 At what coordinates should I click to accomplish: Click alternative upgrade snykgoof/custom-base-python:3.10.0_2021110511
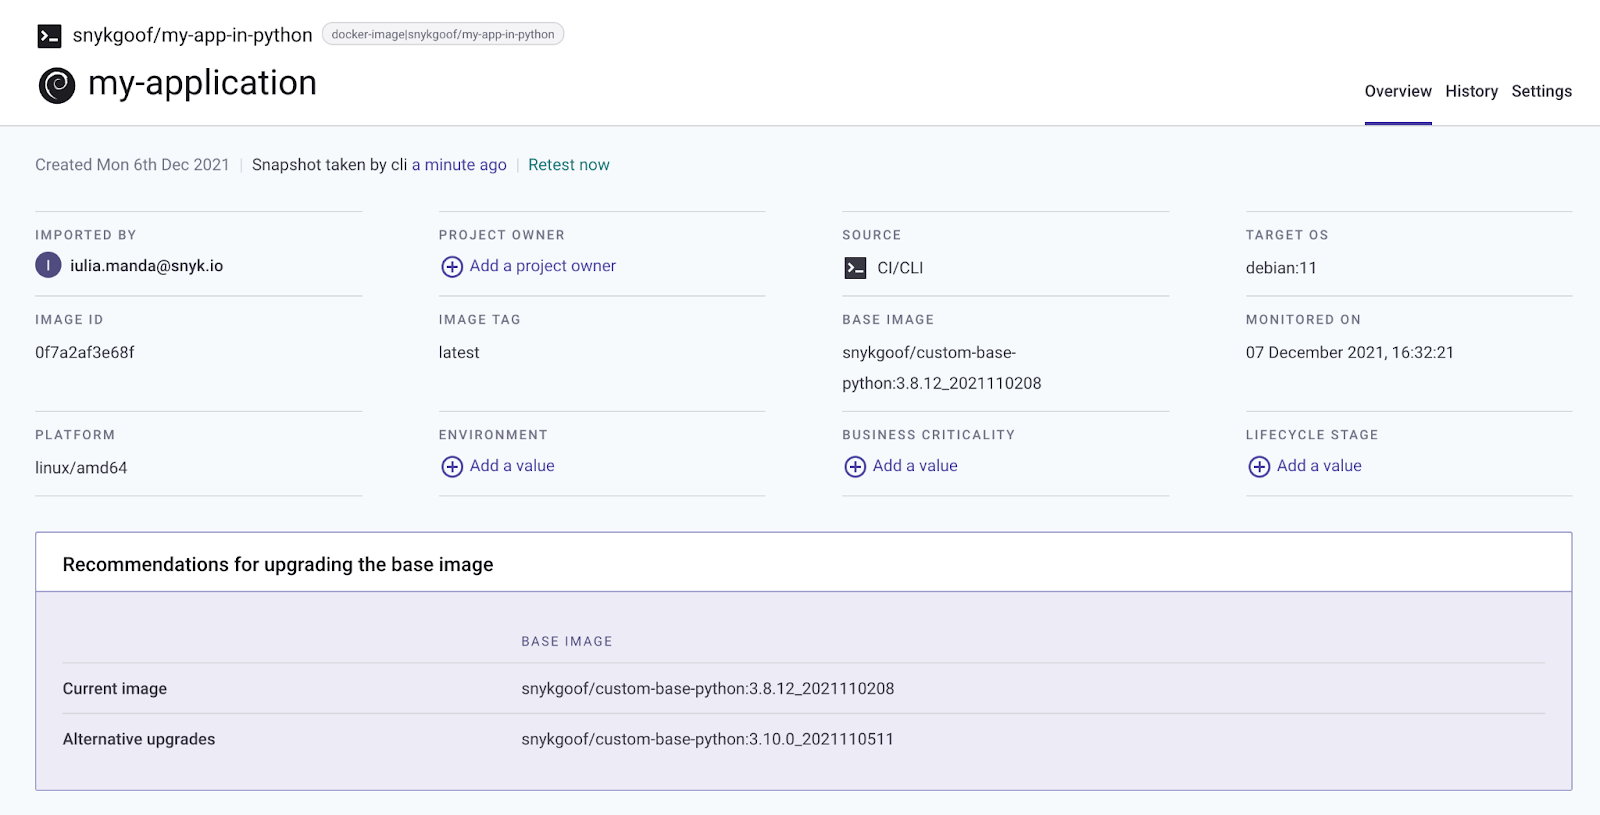click(x=708, y=739)
